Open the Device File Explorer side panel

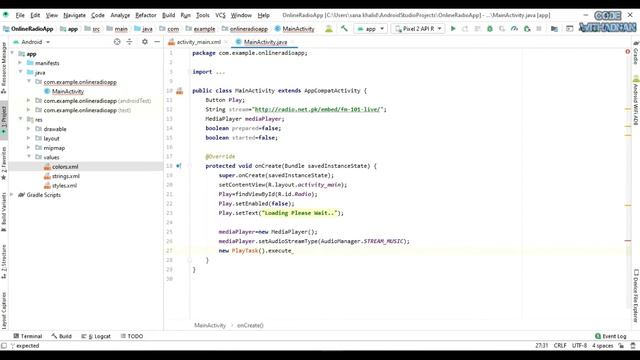[x=636, y=296]
